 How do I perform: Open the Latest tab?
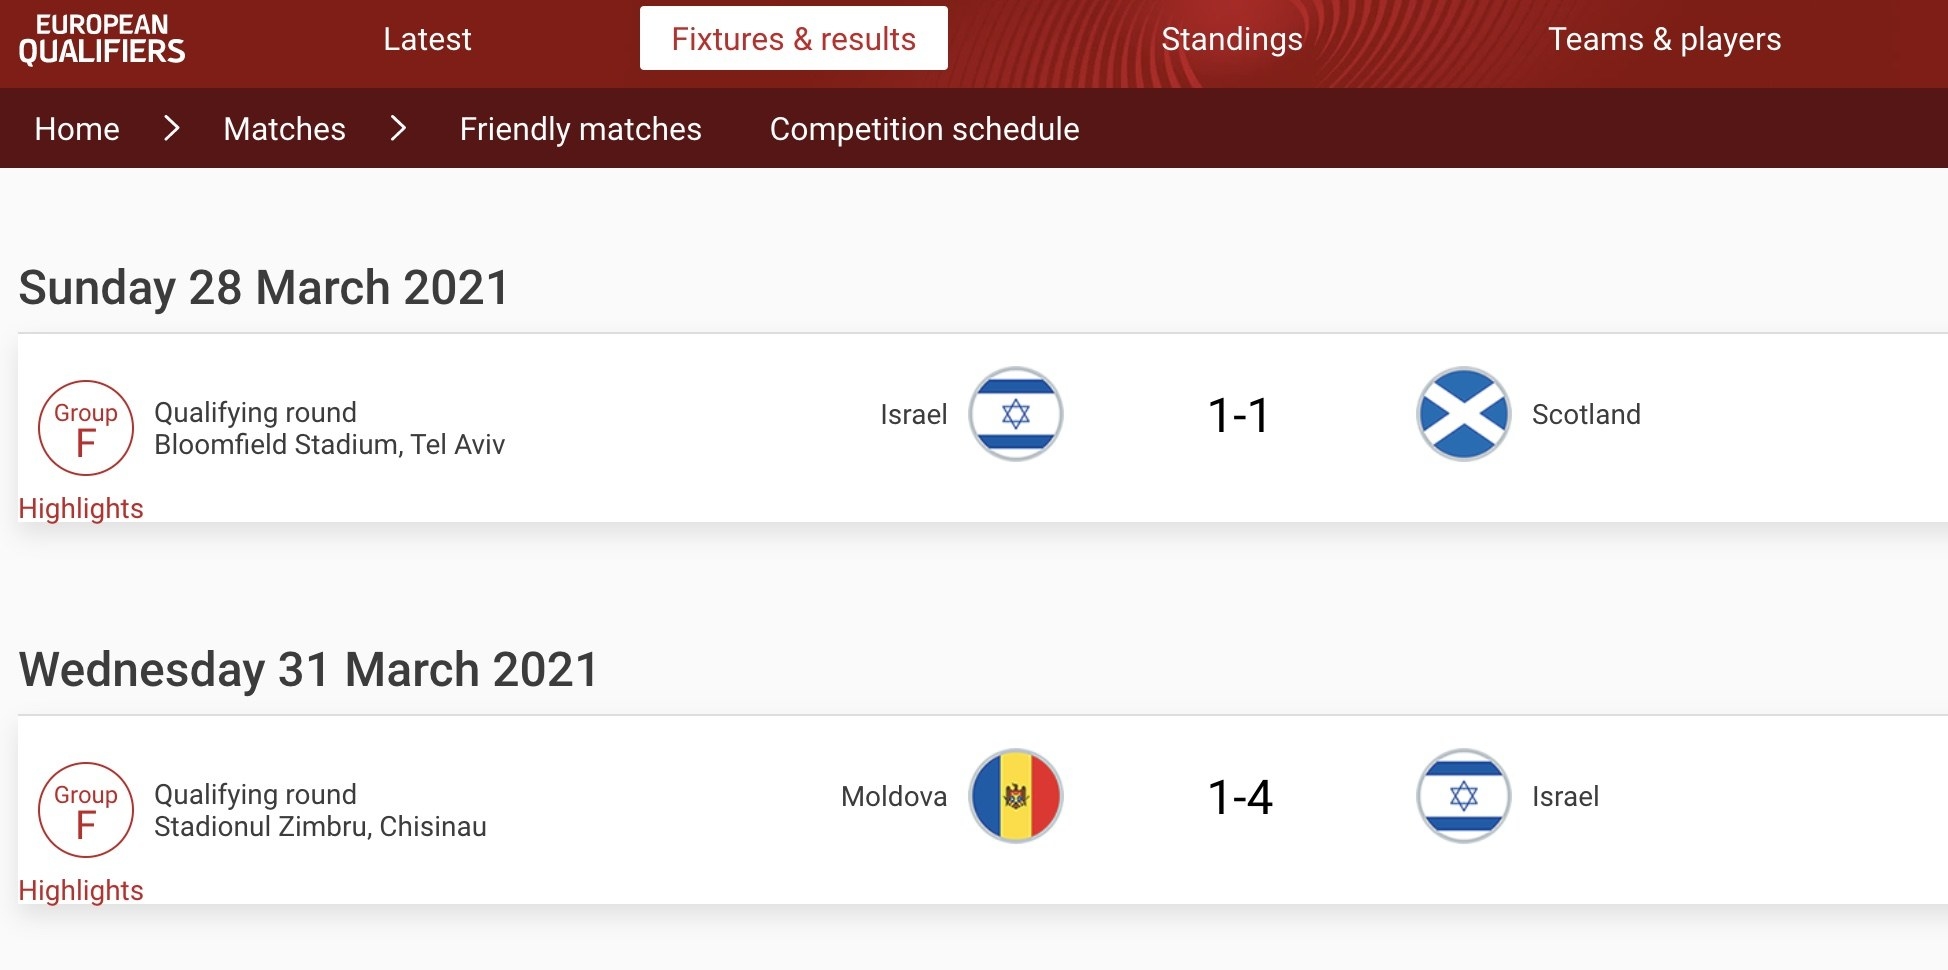click(x=427, y=39)
